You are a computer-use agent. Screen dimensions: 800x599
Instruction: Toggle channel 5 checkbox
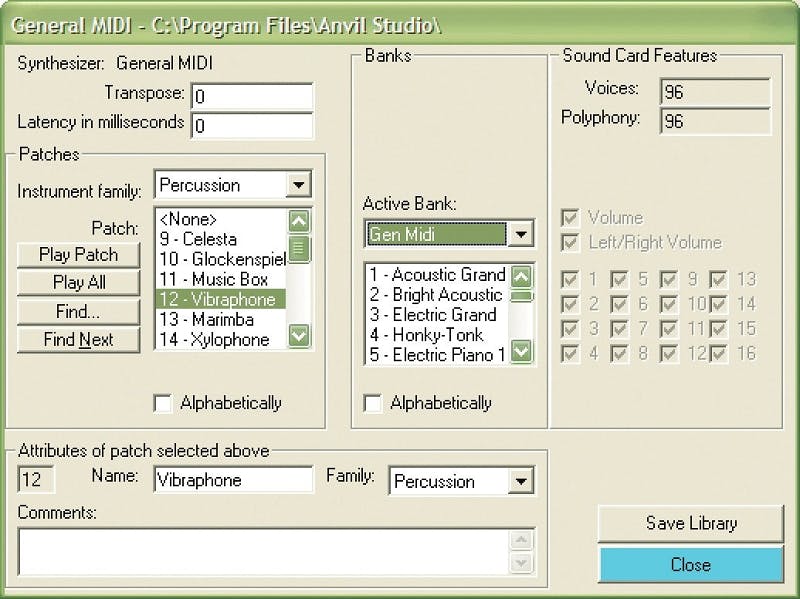pyautogui.click(x=619, y=279)
